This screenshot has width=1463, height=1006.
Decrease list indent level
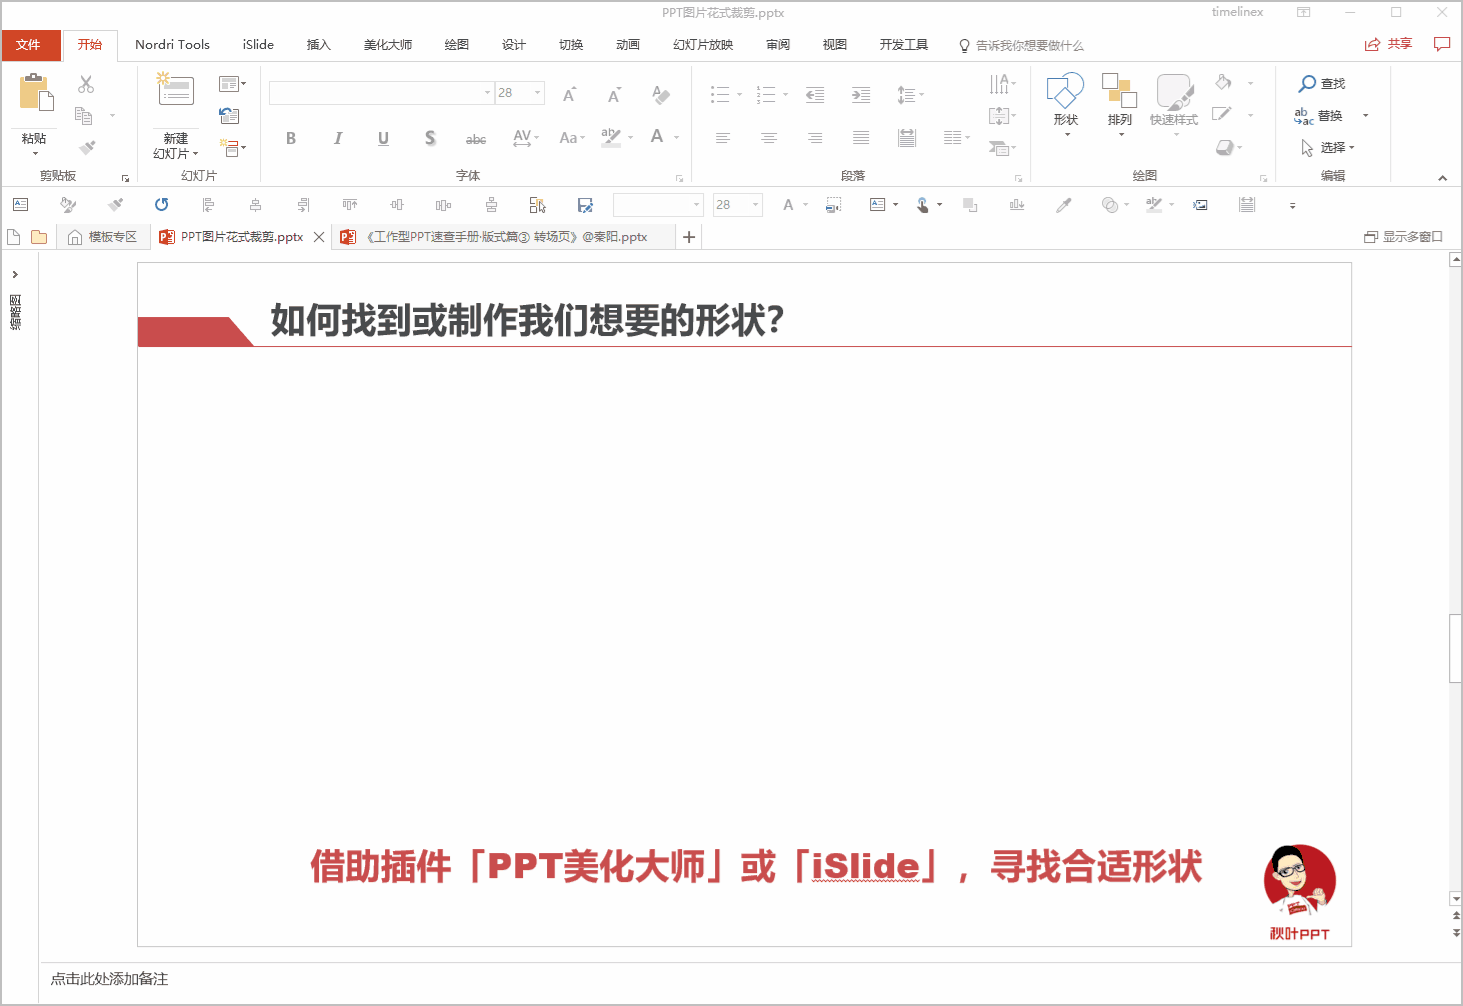(815, 94)
